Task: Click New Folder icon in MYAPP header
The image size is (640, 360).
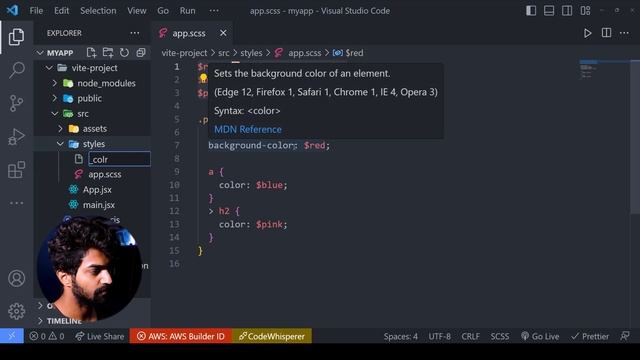Action: [108, 53]
